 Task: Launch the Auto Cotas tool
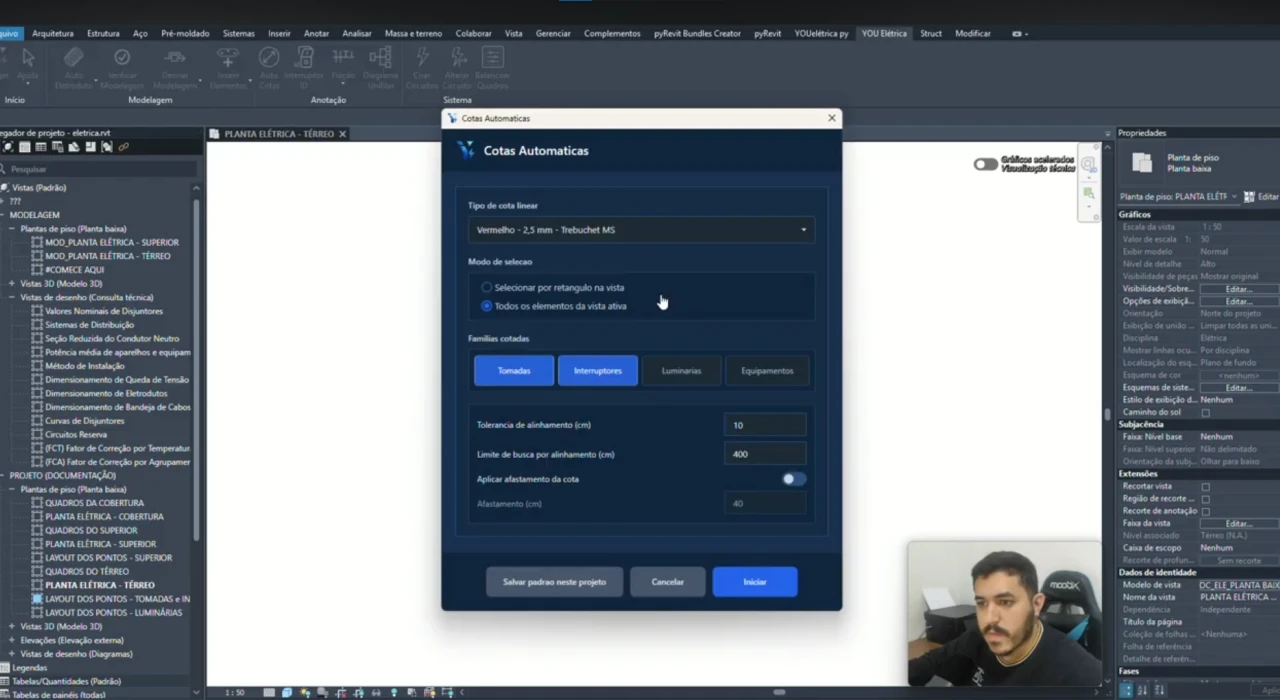pyautogui.click(x=269, y=66)
